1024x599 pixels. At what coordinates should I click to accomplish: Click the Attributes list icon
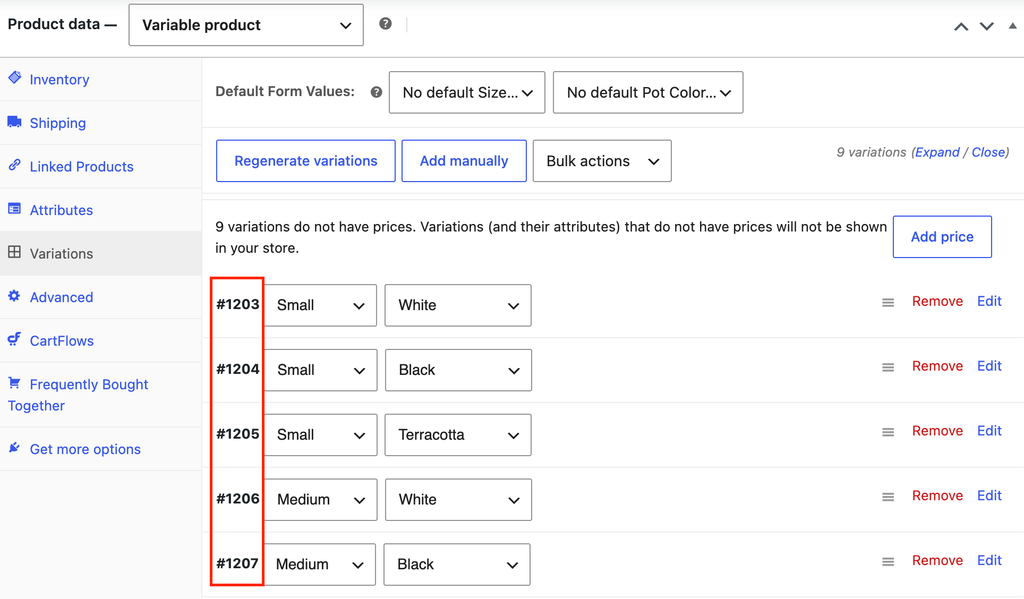pos(14,209)
